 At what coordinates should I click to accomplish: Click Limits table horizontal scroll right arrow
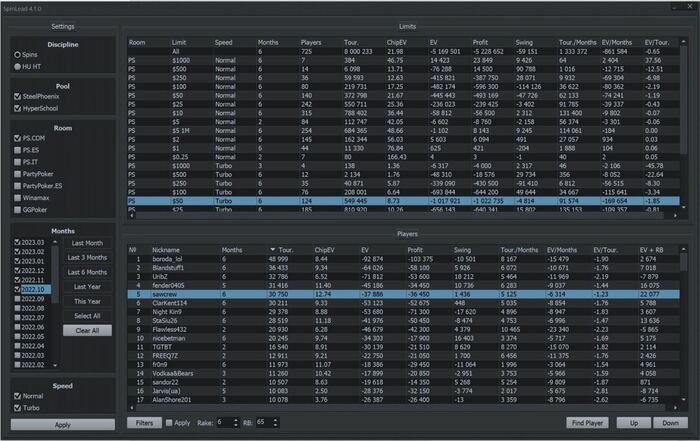pos(675,216)
